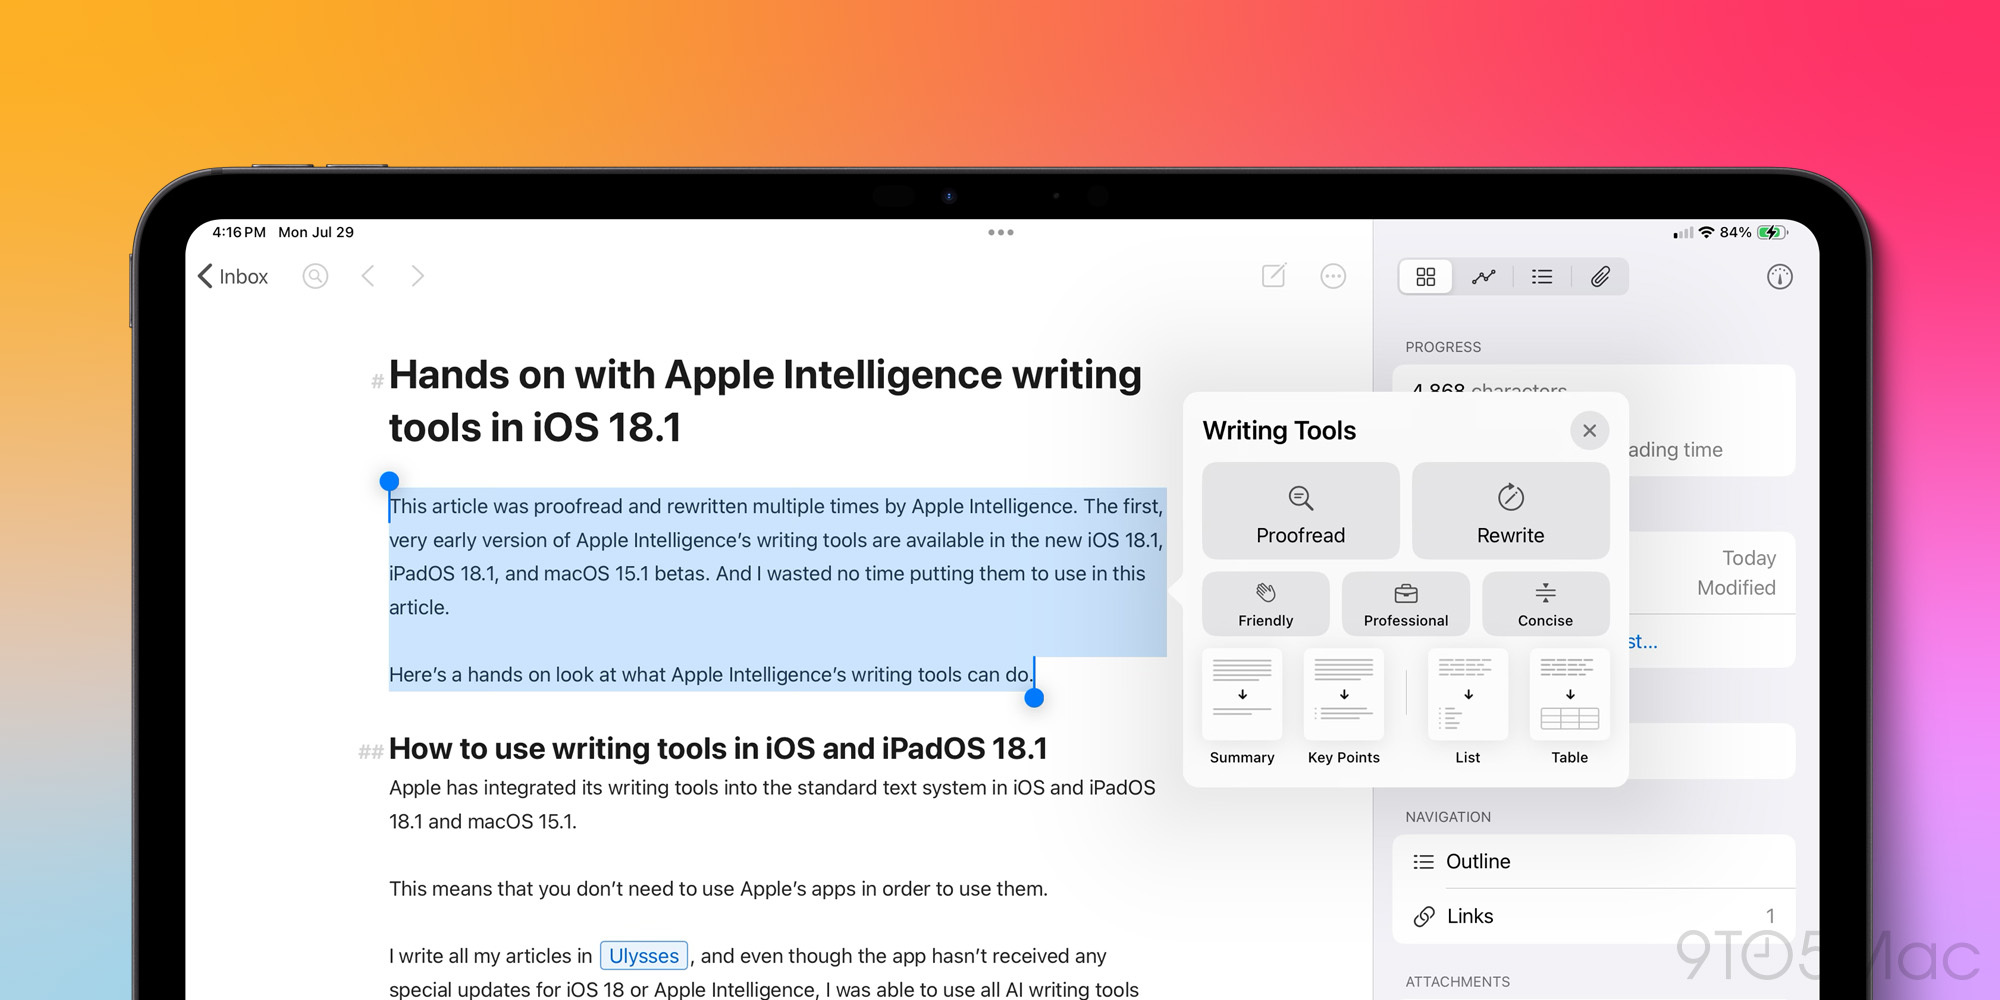Switch to the progress chart tab
Viewport: 2000px width, 1000px height.
coord(1484,276)
